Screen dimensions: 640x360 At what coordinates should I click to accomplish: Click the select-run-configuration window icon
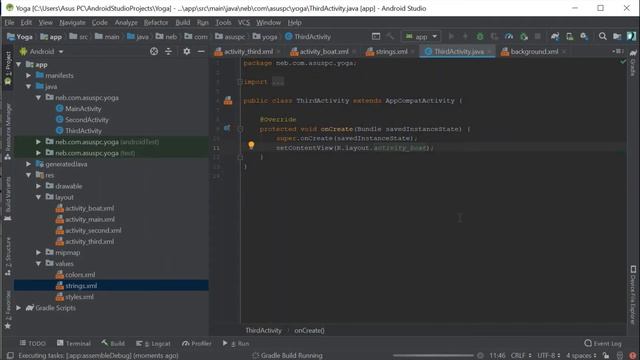click(376, 37)
